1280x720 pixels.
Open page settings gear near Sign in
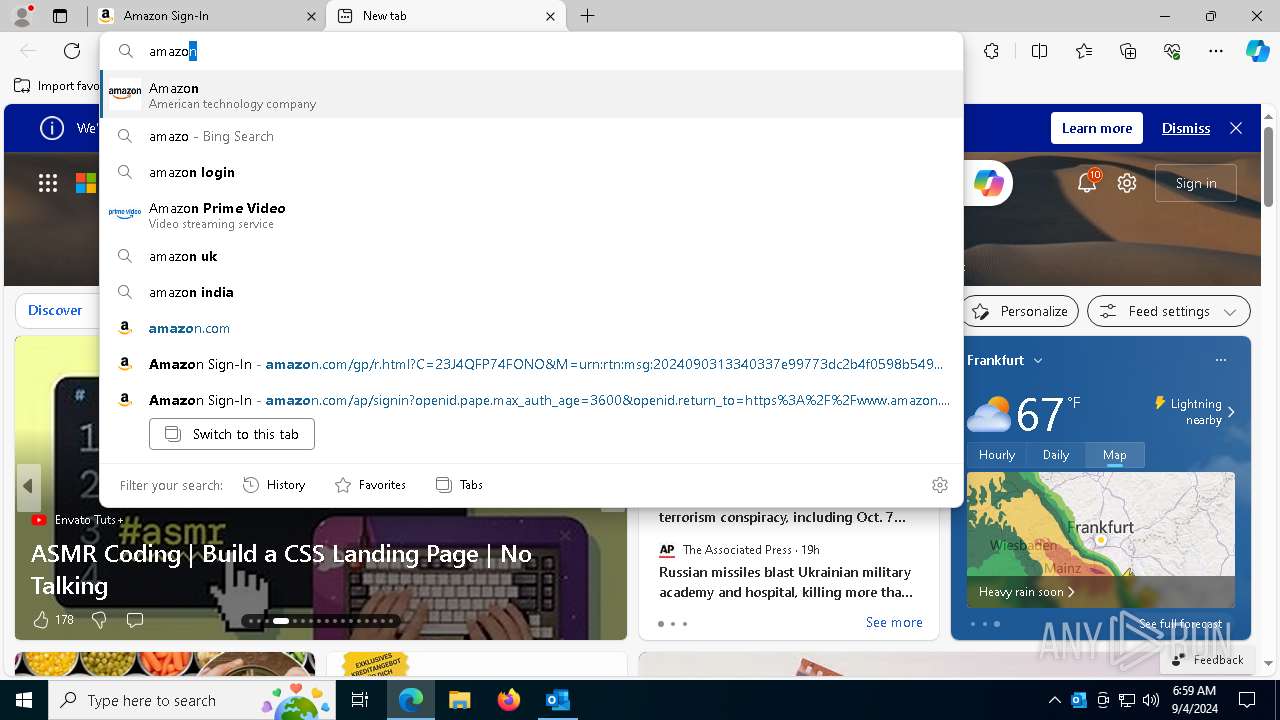tap(1127, 183)
